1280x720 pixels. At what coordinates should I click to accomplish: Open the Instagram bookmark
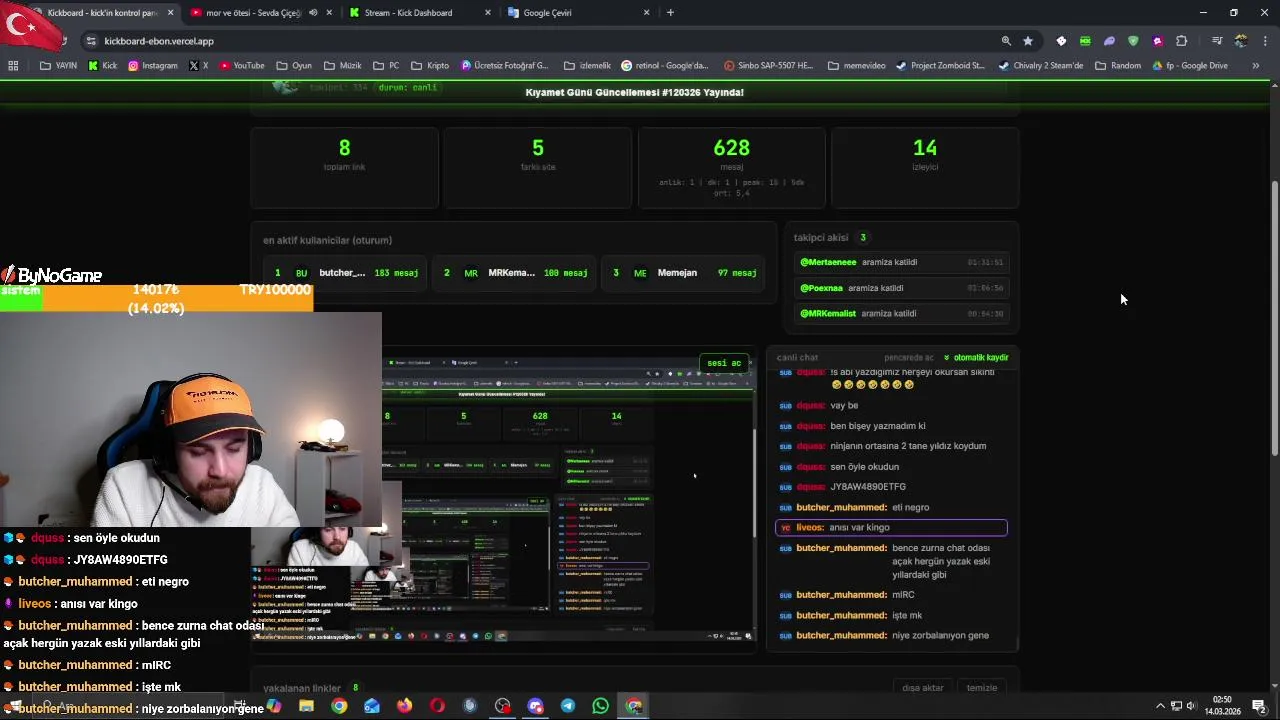tap(152, 66)
